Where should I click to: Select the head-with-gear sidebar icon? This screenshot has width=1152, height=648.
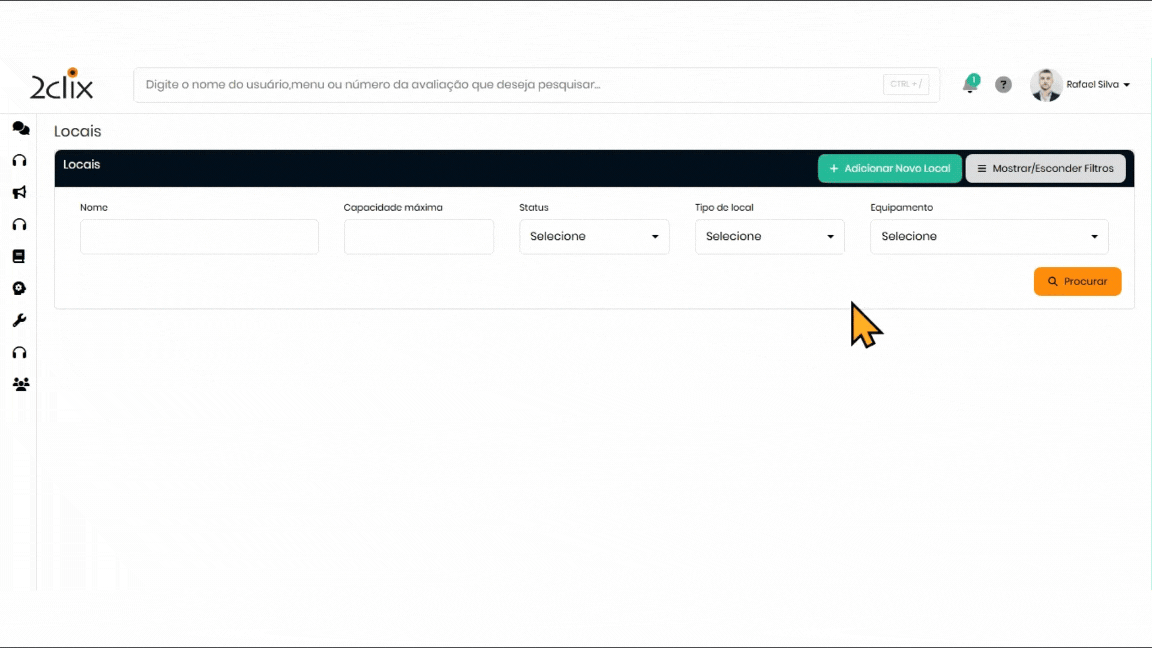19,288
